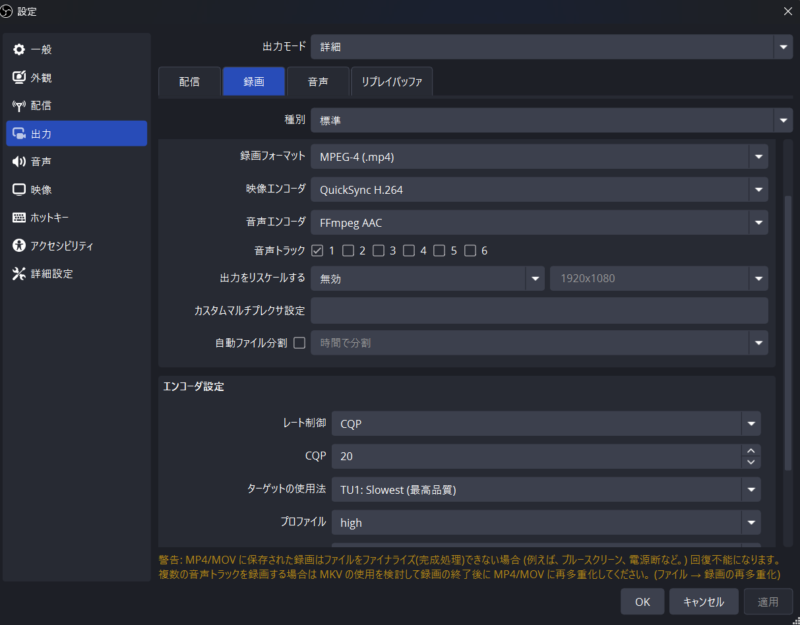Uncheck audio track 1 checkbox
Image resolution: width=800 pixels, height=625 pixels.
[x=317, y=251]
